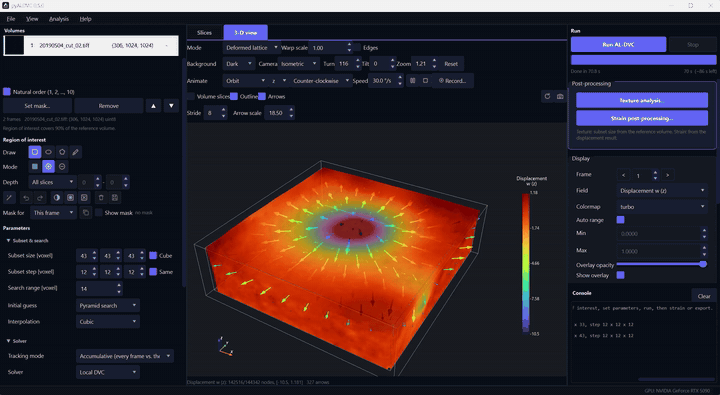Open the View menu
The image size is (720, 395).
pyautogui.click(x=32, y=19)
